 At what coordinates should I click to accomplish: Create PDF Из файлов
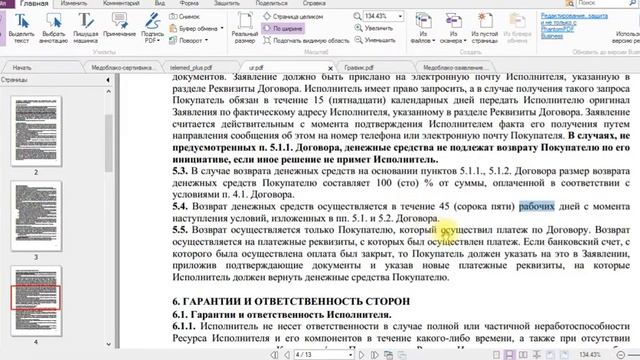[x=423, y=28]
